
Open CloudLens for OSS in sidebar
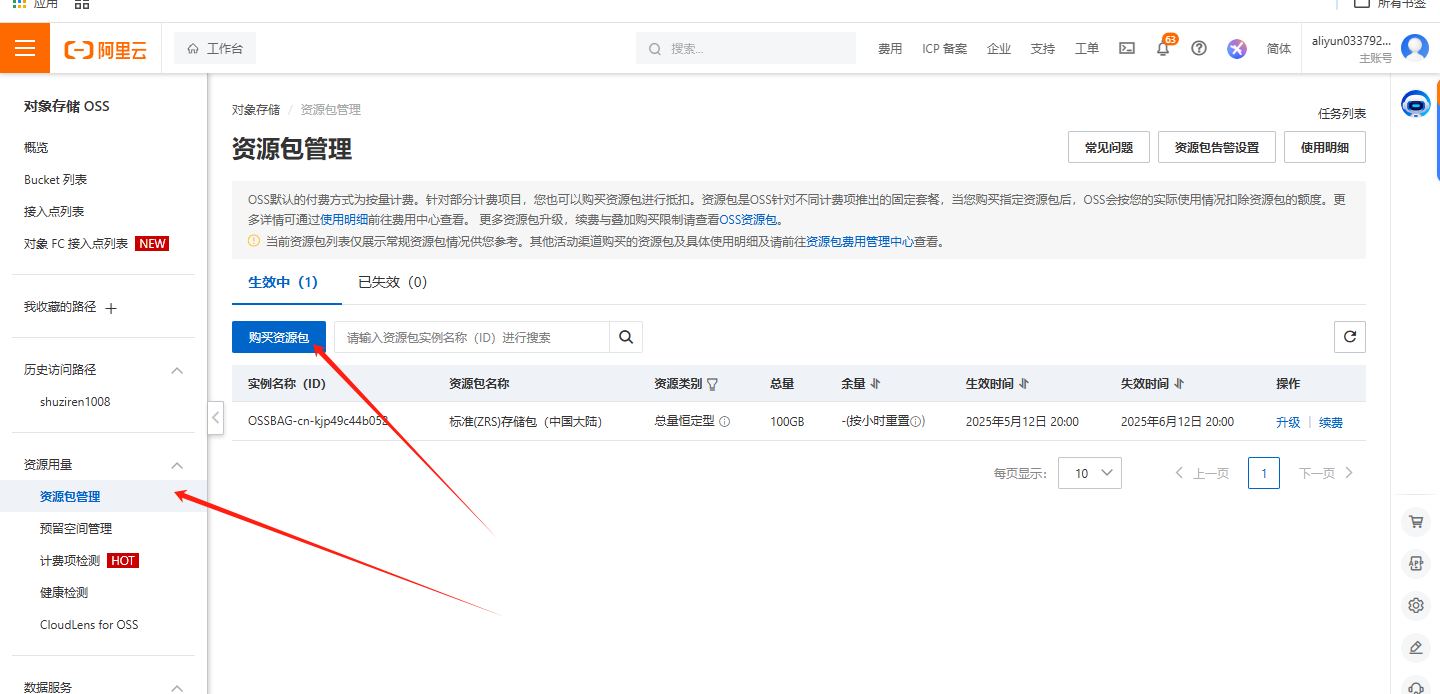click(x=89, y=624)
